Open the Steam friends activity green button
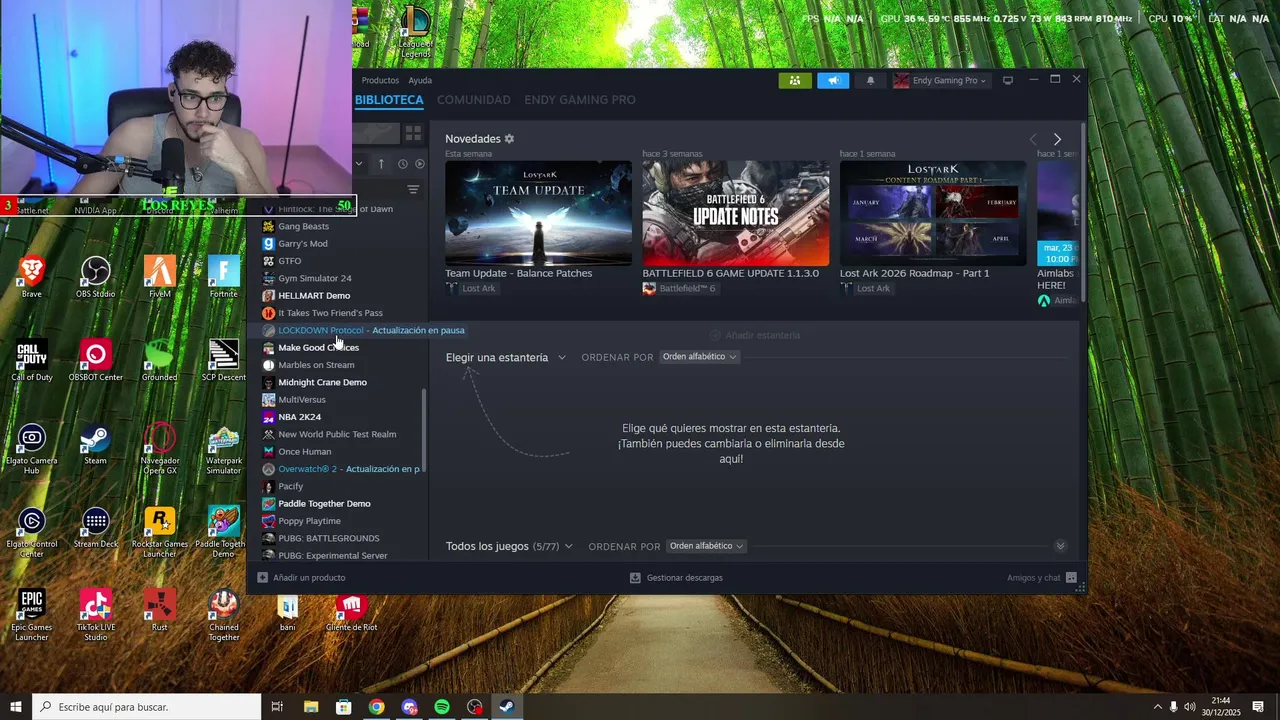 tap(794, 81)
